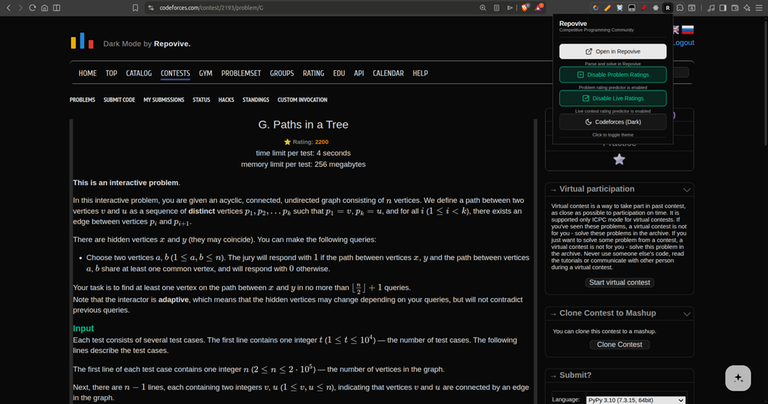Screen dimensions: 768x404
Task: Open the CALENDAR menu item
Action: click(x=388, y=73)
